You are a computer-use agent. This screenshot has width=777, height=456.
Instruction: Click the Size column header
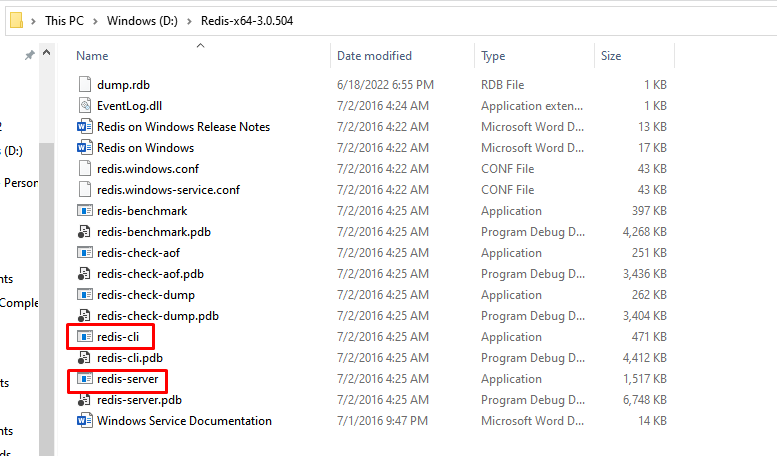(x=611, y=56)
